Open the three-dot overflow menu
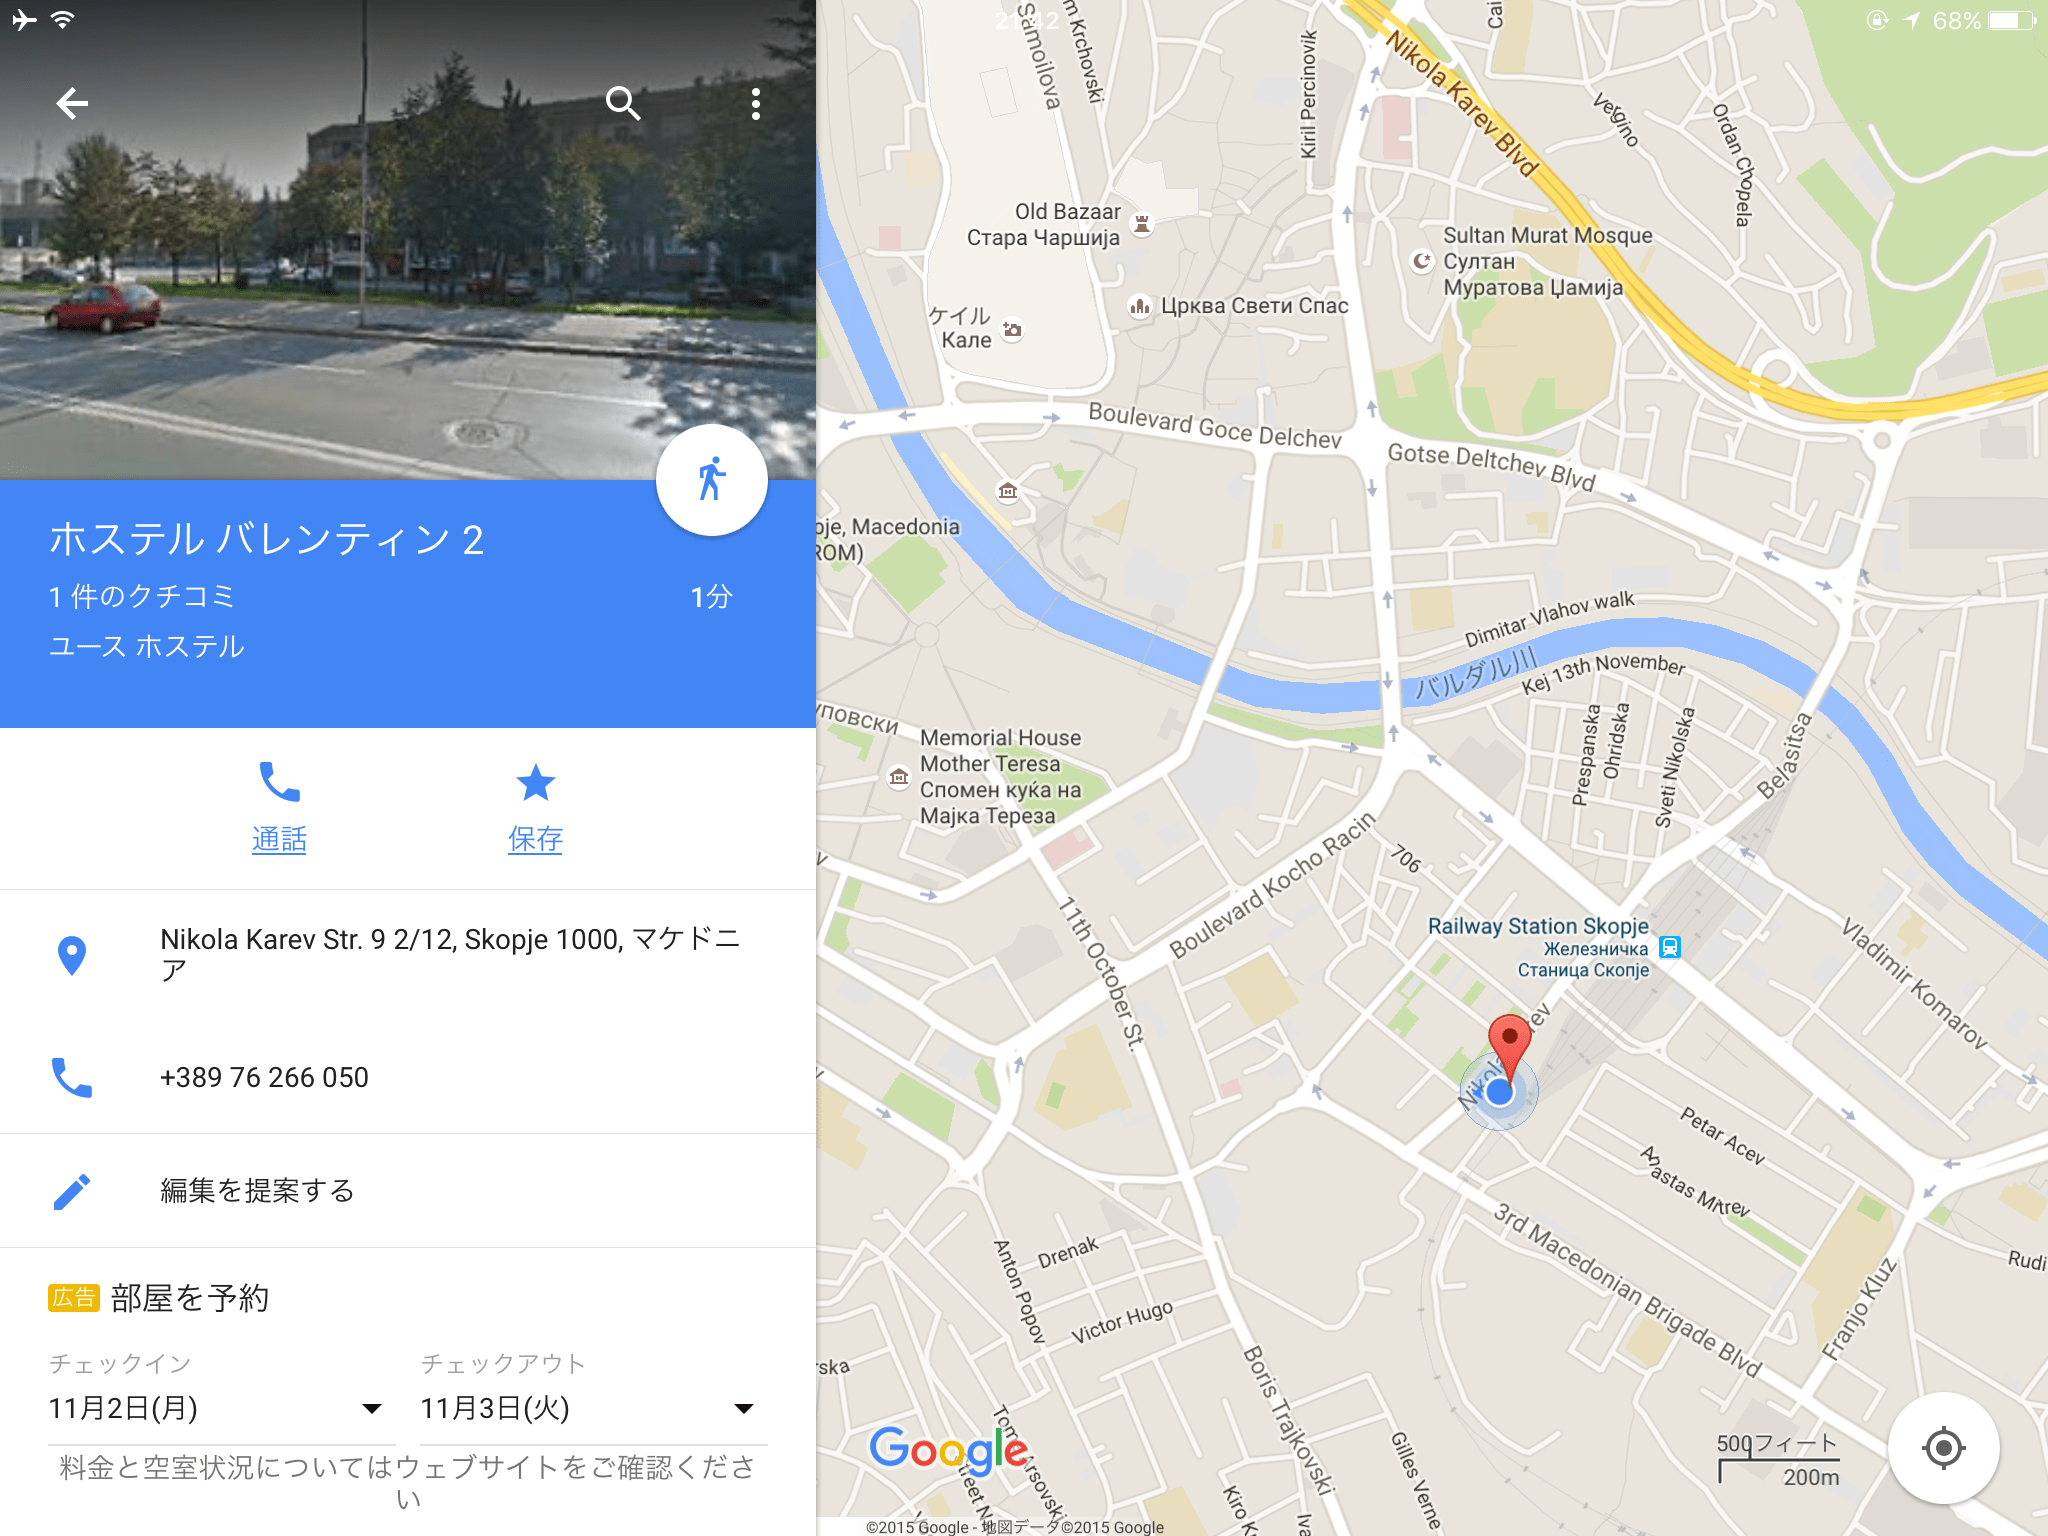The height and width of the screenshot is (1536, 2048). (x=756, y=103)
